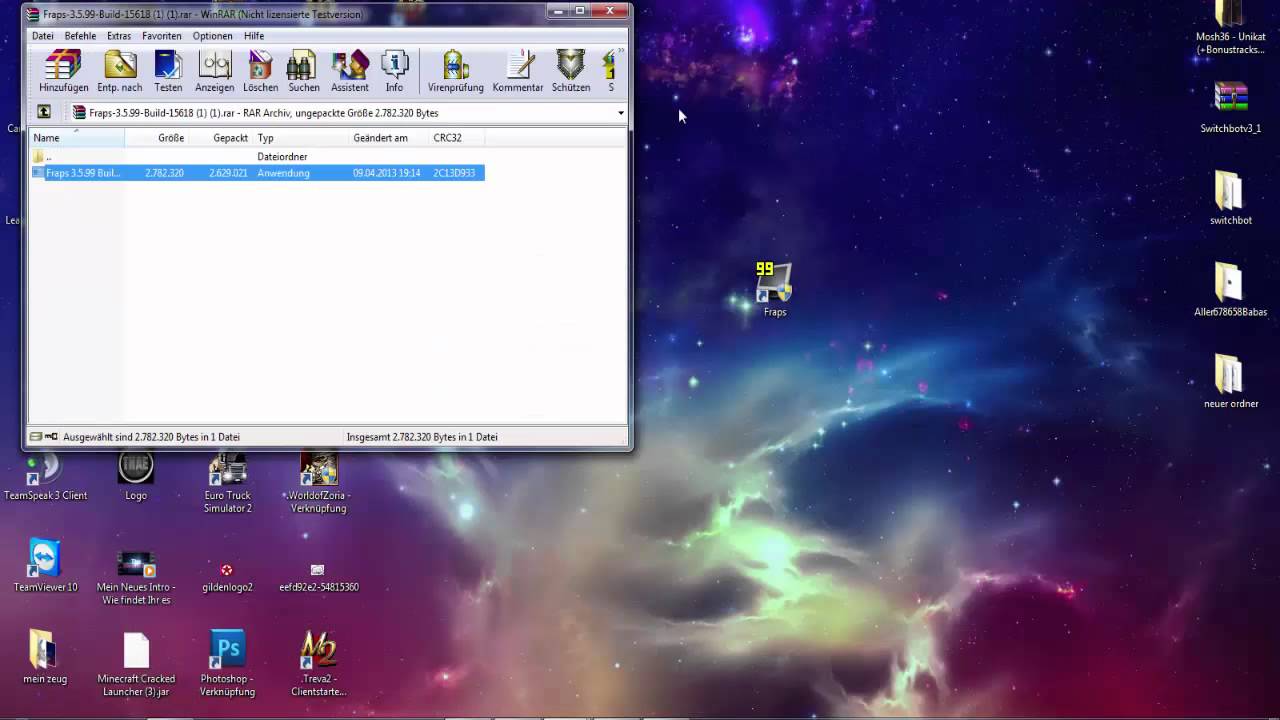Click the Insgesamt 2.782.320 Bytes status text
Viewport: 1280px width, 720px height.
[x=421, y=437]
